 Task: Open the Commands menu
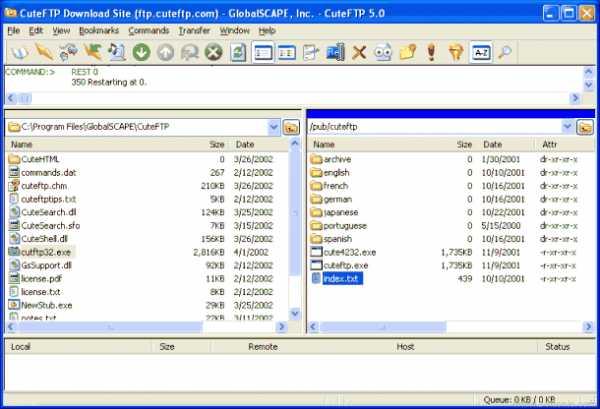[148, 31]
